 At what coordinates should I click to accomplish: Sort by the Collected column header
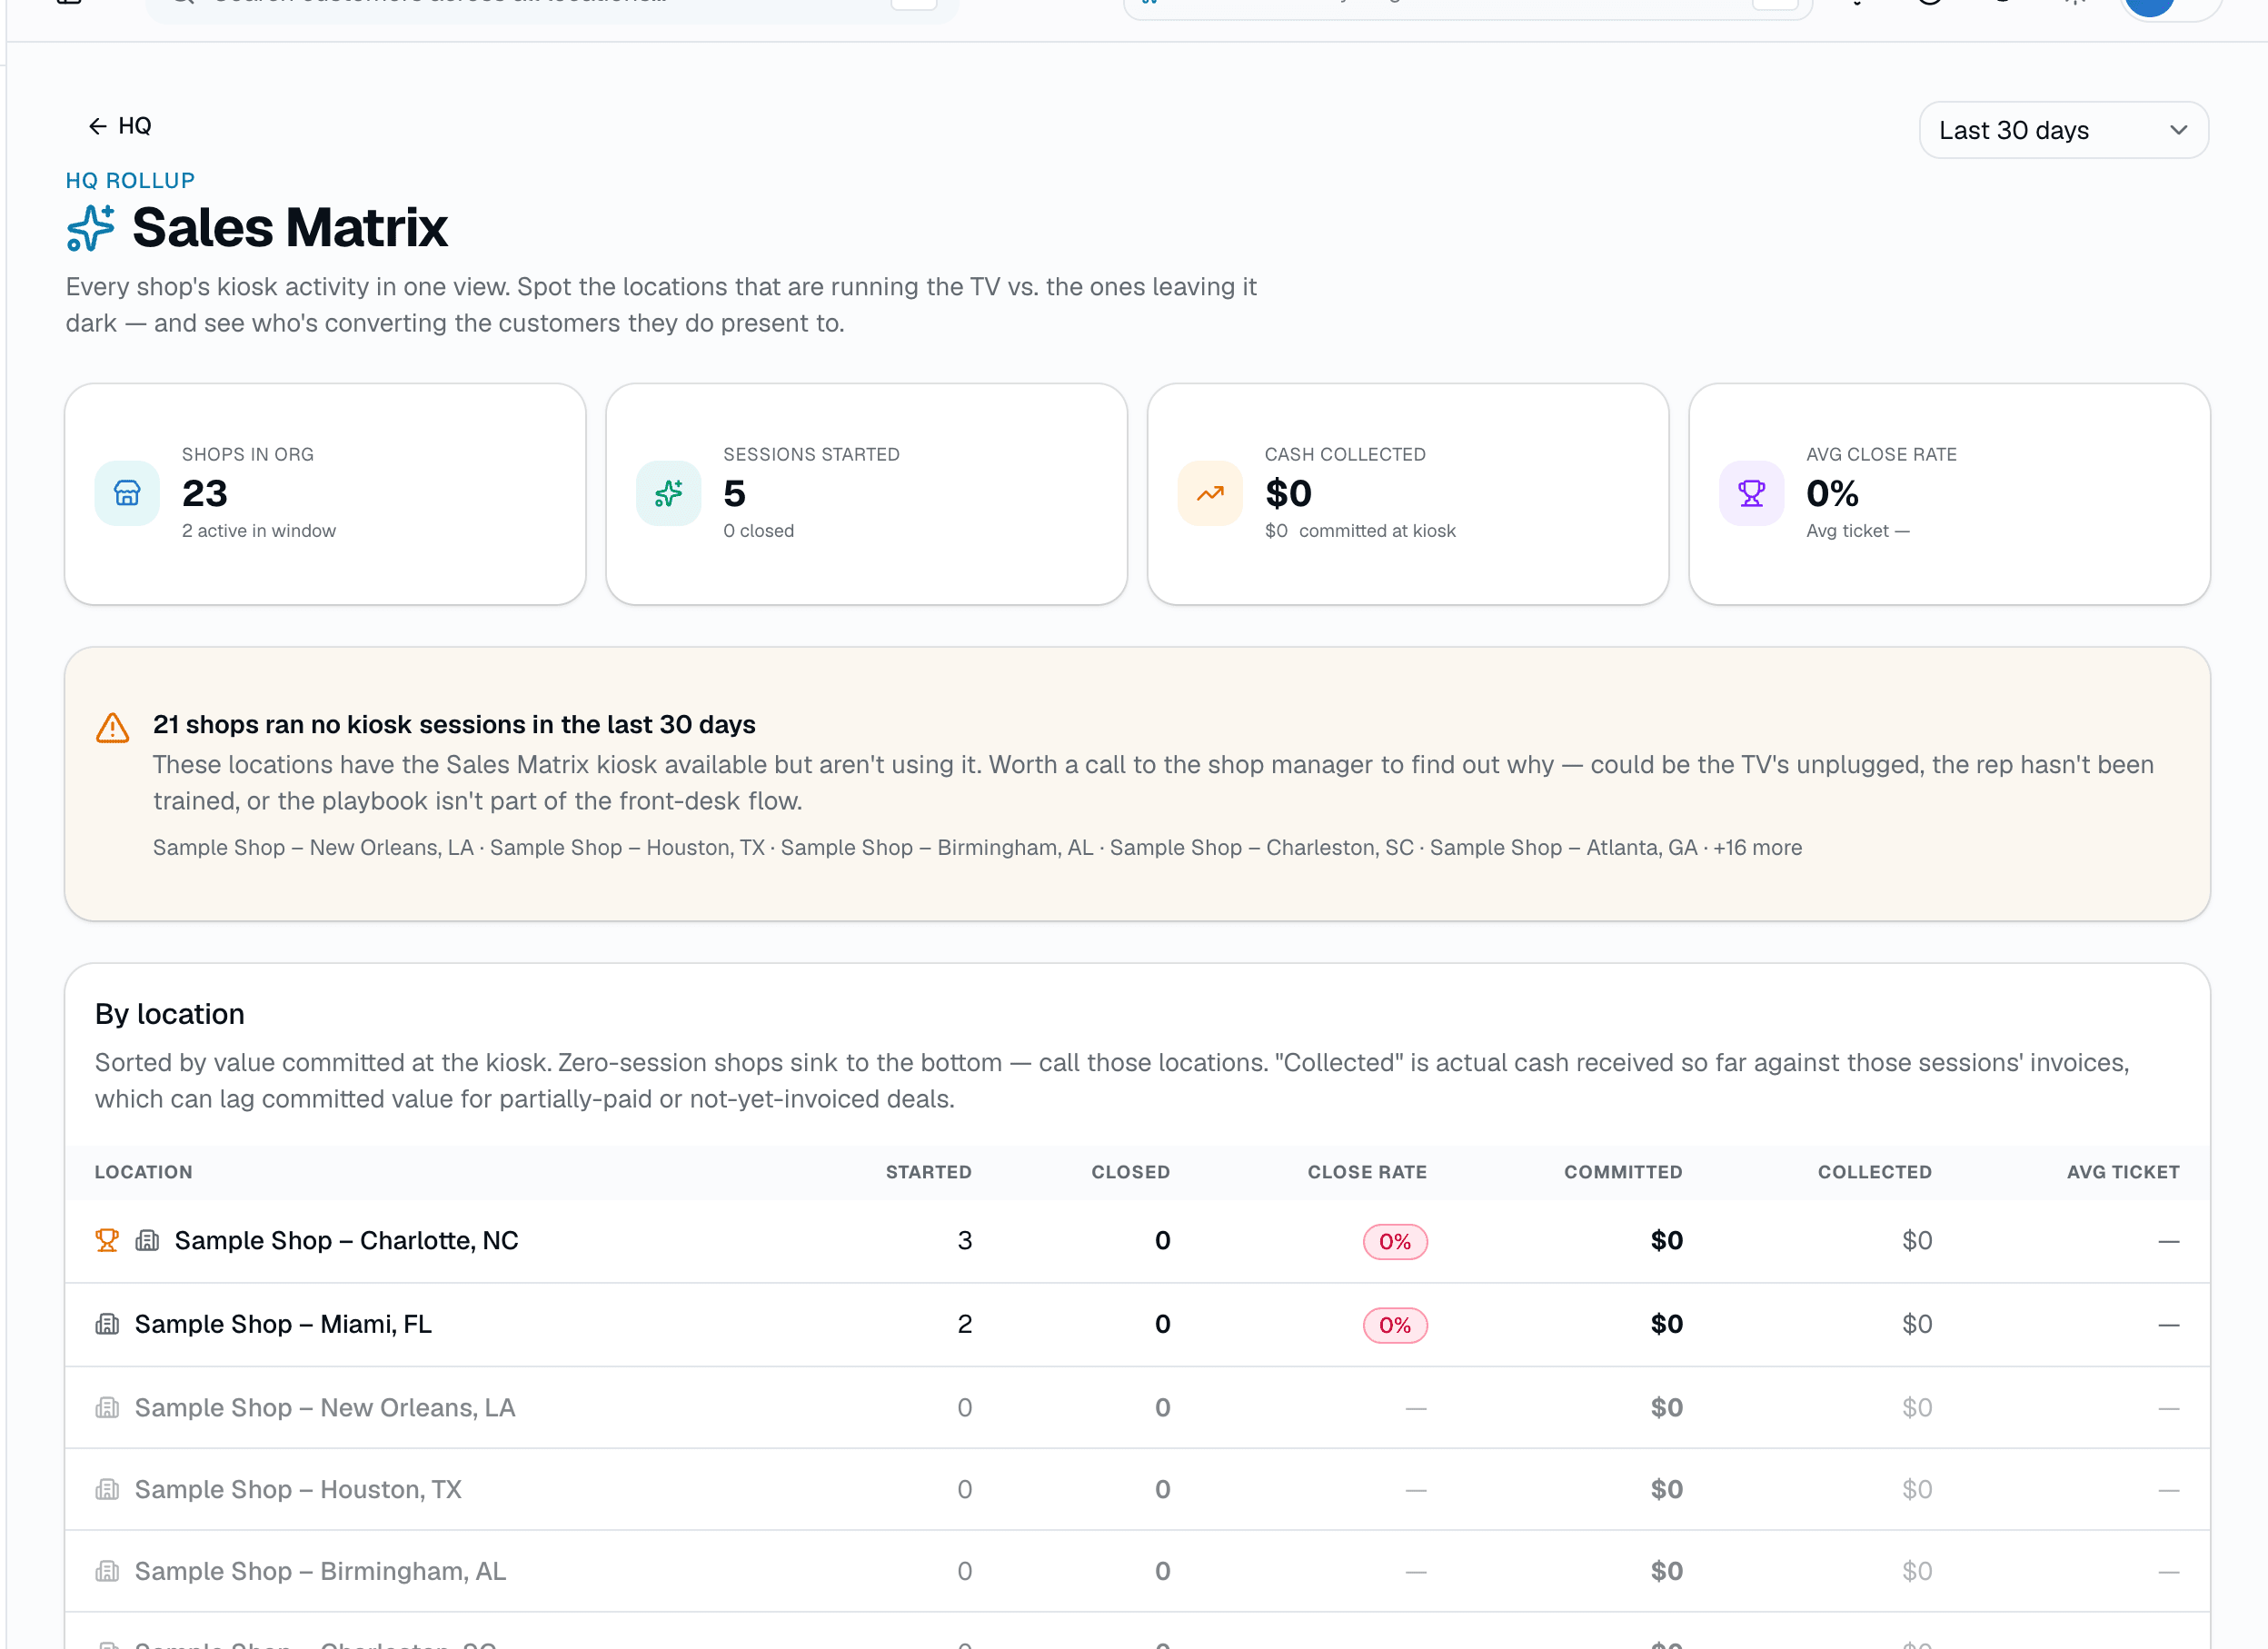tap(1874, 1172)
